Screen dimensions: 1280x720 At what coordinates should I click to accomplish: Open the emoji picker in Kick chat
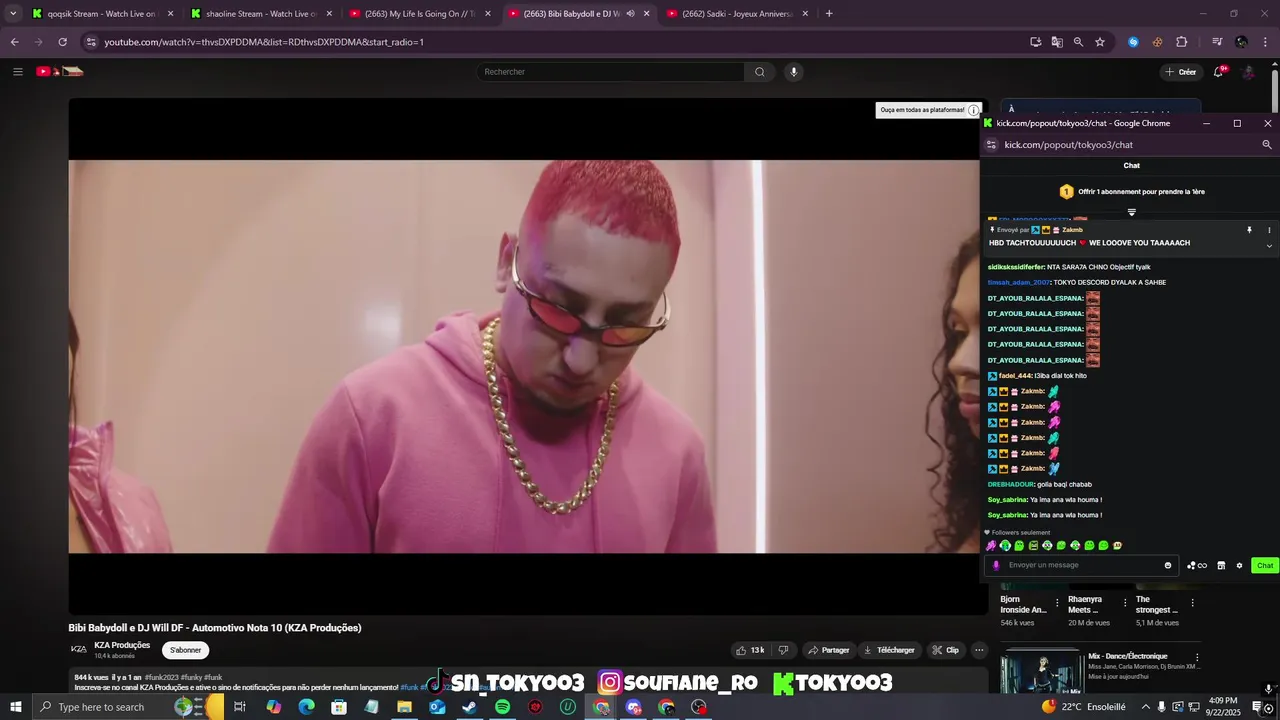pos(1168,565)
